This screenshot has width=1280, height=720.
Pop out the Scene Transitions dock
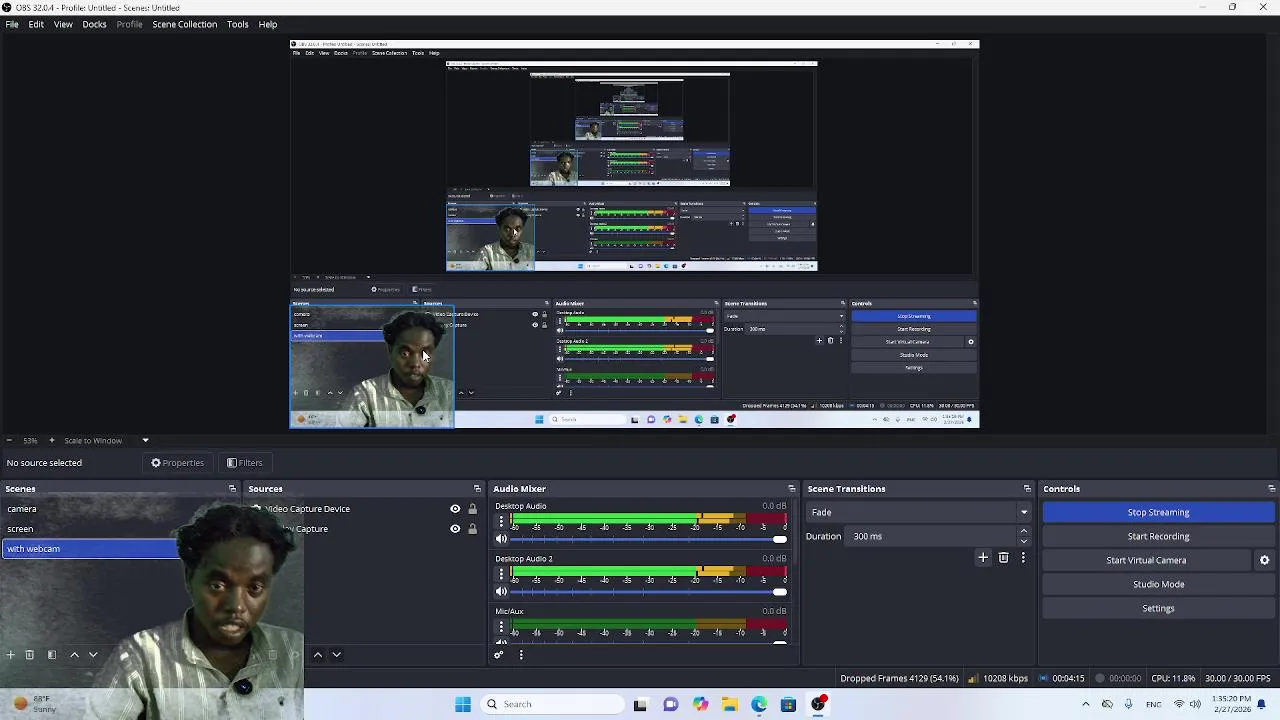pos(1027,489)
